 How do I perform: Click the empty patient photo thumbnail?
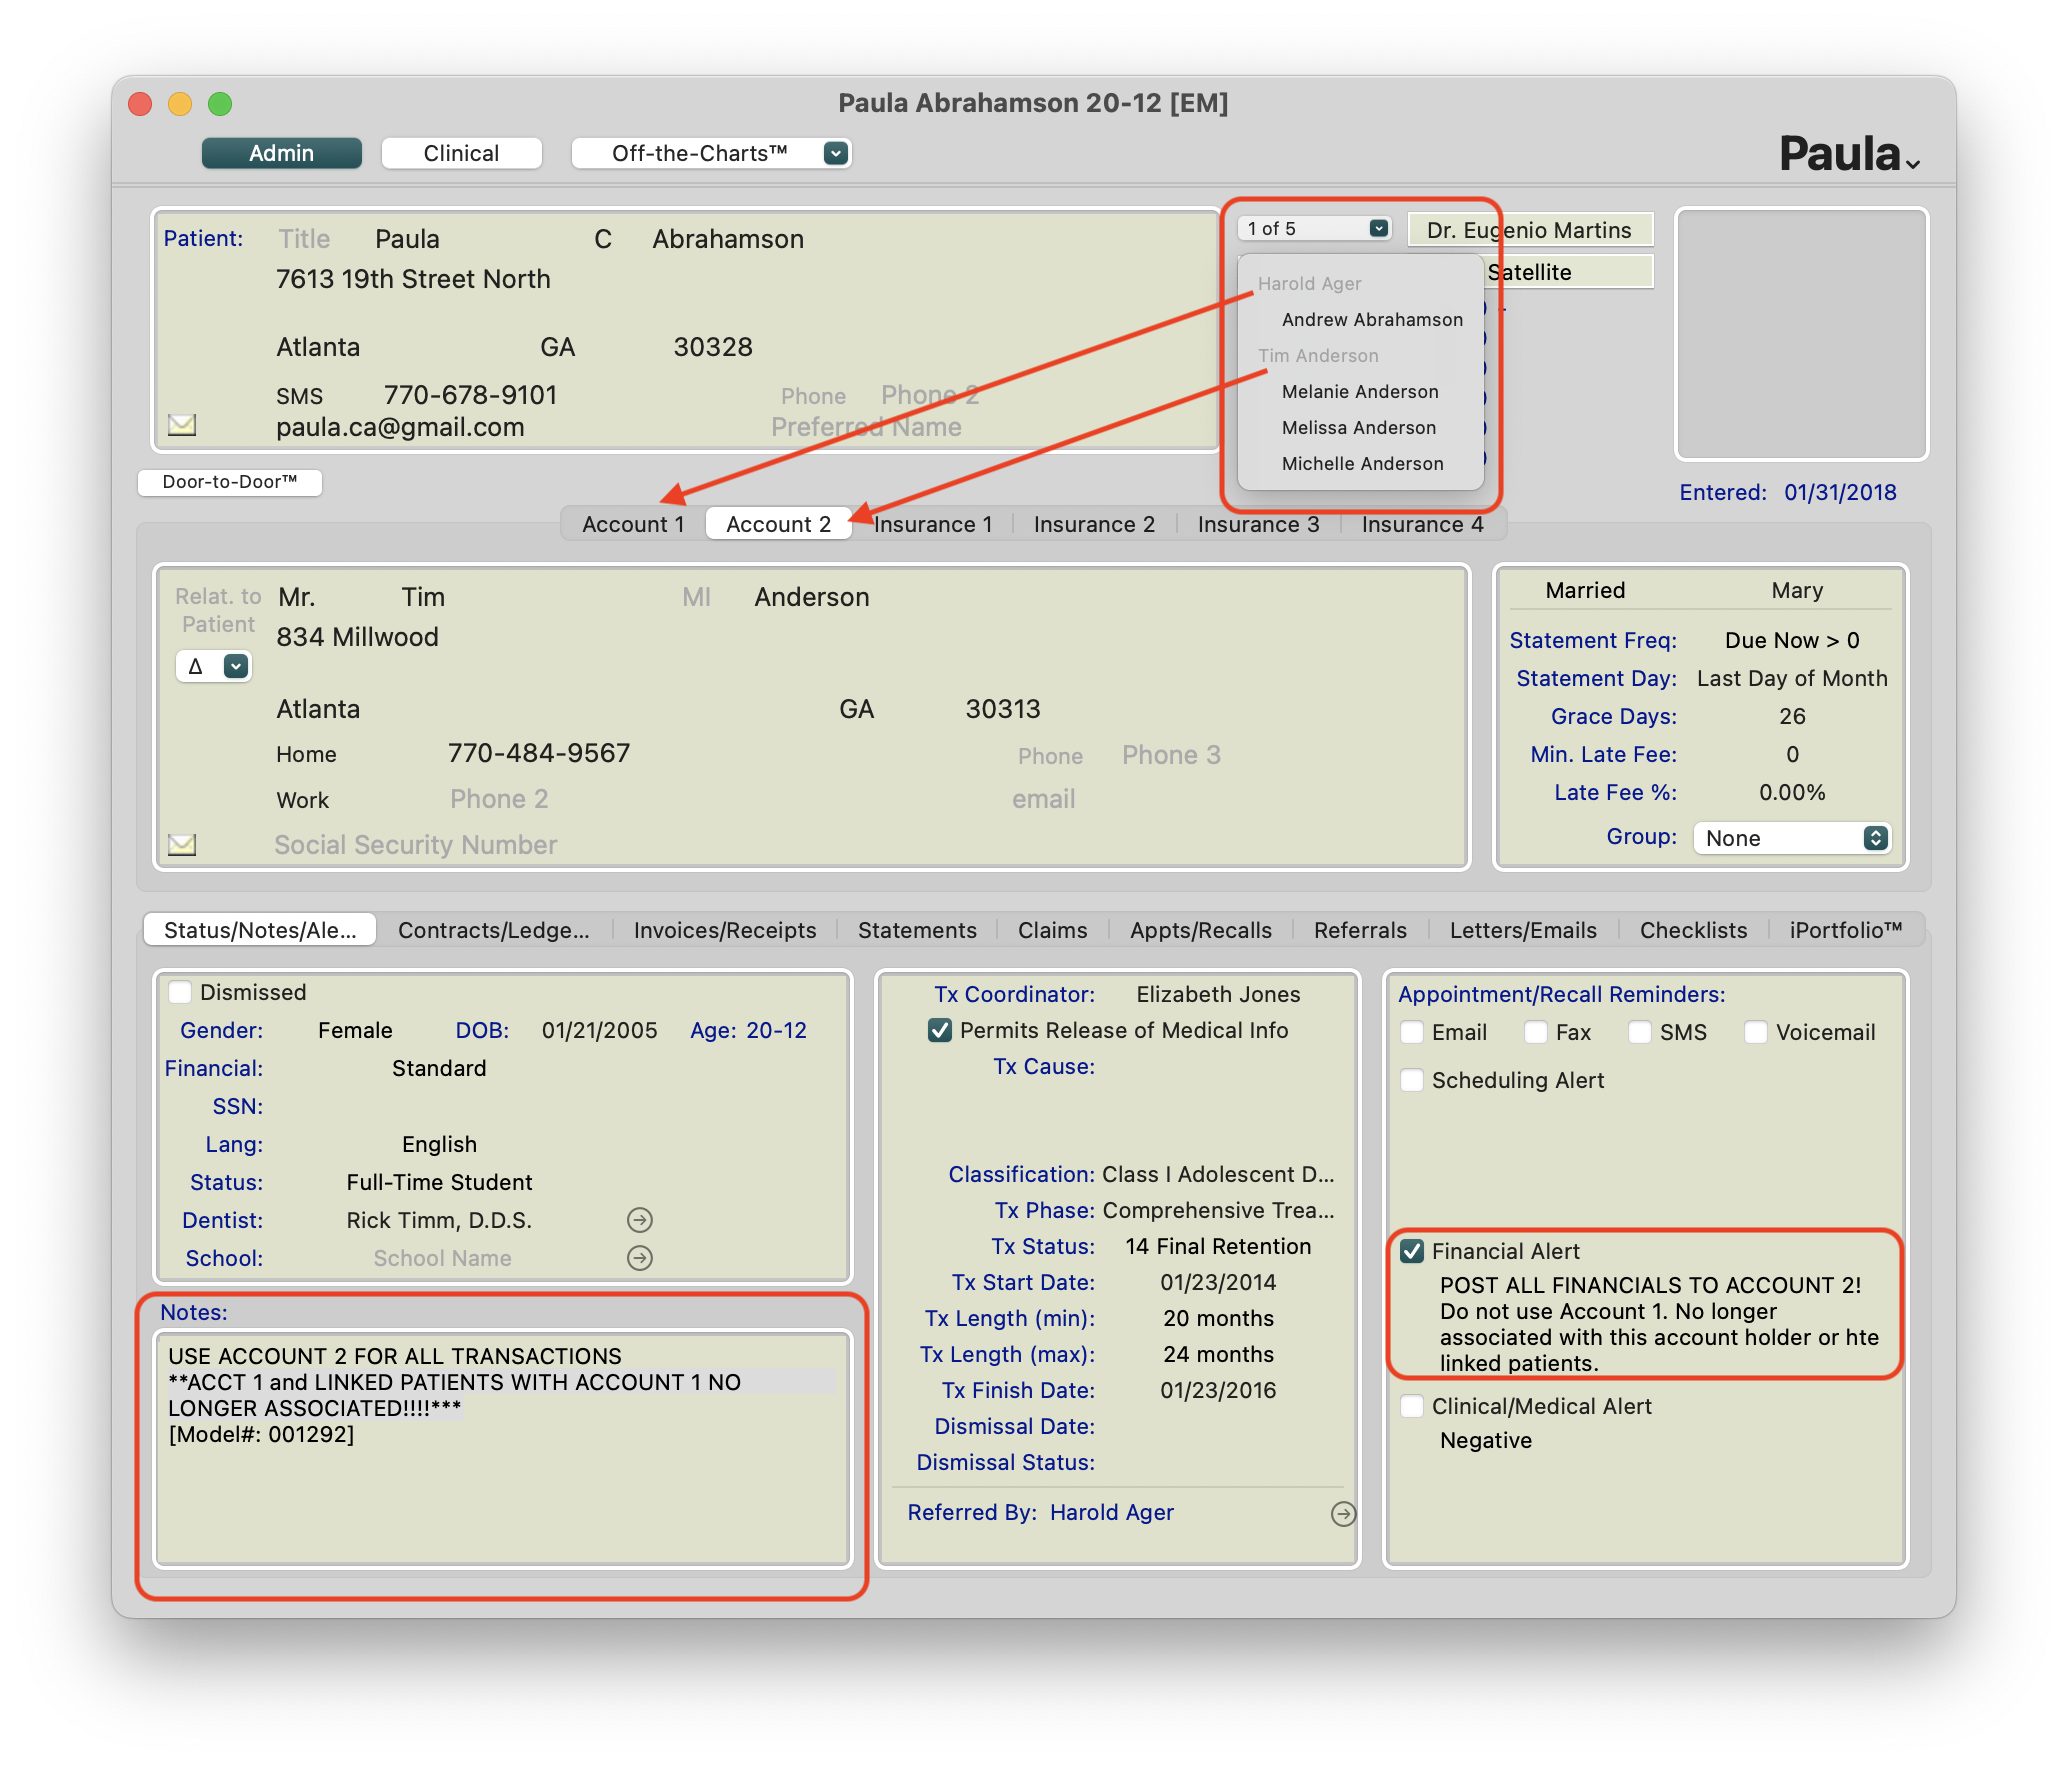pyautogui.click(x=1801, y=334)
